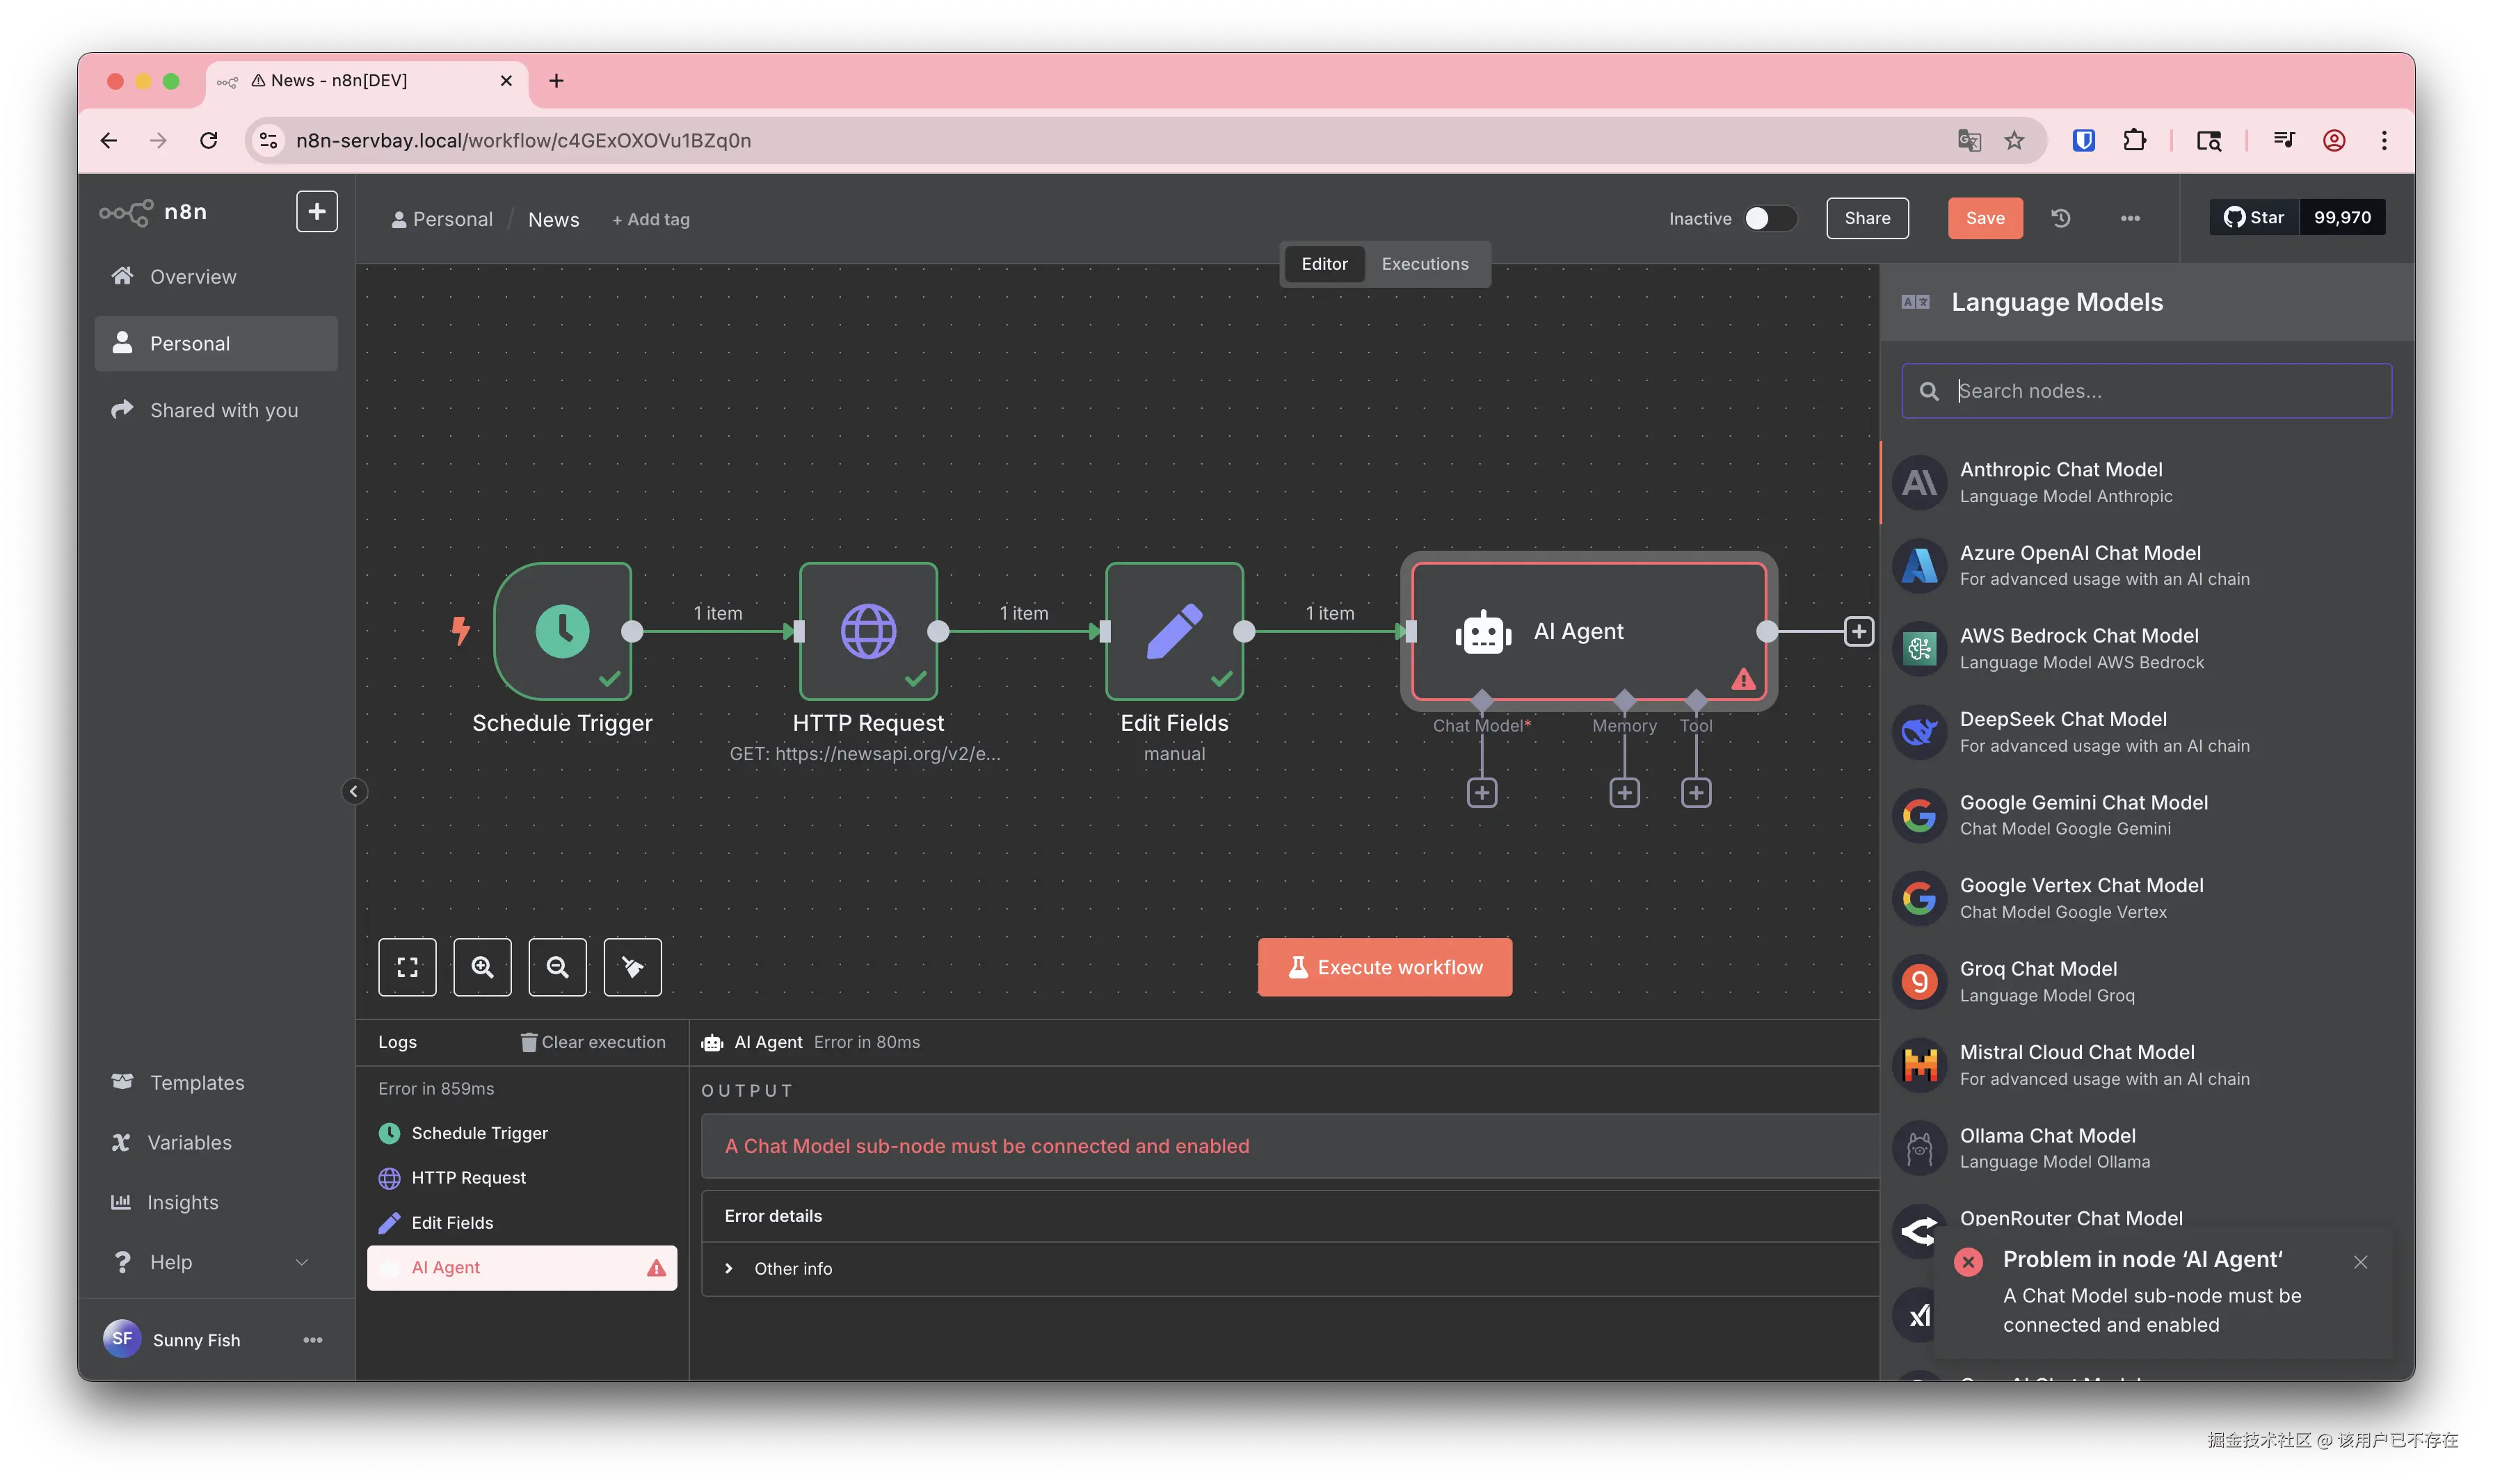Zoom out on the workflow canvas

[557, 967]
